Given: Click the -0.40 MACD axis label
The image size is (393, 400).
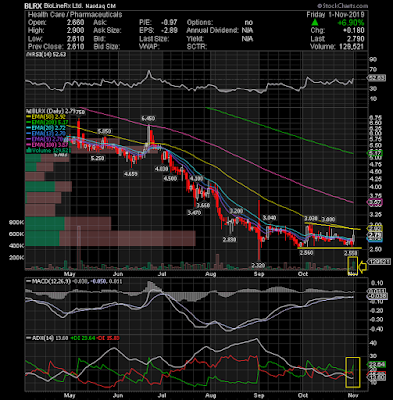Looking at the screenshot, I should 377,329.
